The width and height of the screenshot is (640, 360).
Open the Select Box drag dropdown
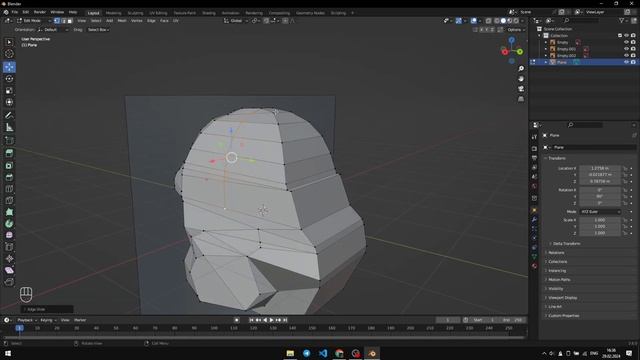point(98,30)
